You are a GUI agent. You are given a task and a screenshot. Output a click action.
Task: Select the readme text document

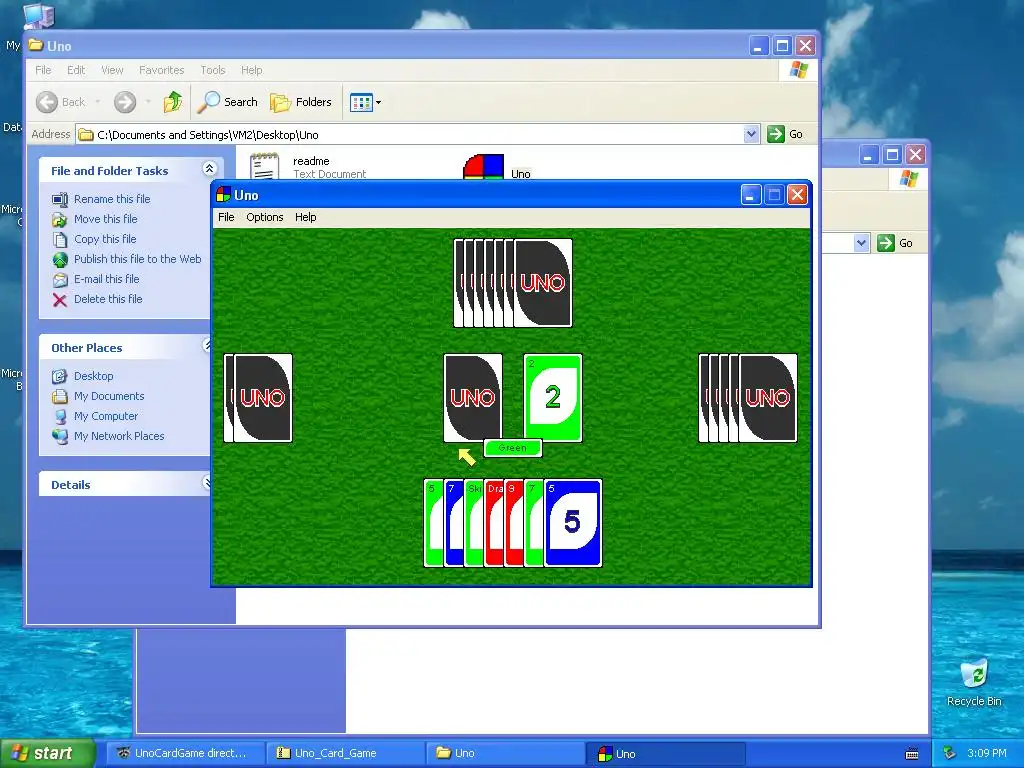(310, 166)
